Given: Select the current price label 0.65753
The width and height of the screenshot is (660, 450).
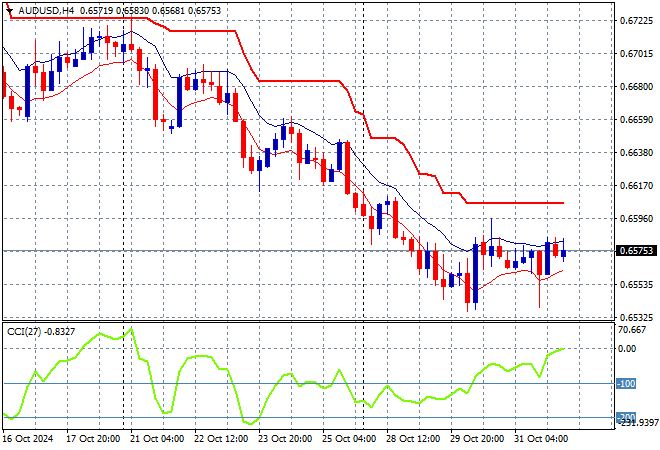Looking at the screenshot, I should [636, 251].
